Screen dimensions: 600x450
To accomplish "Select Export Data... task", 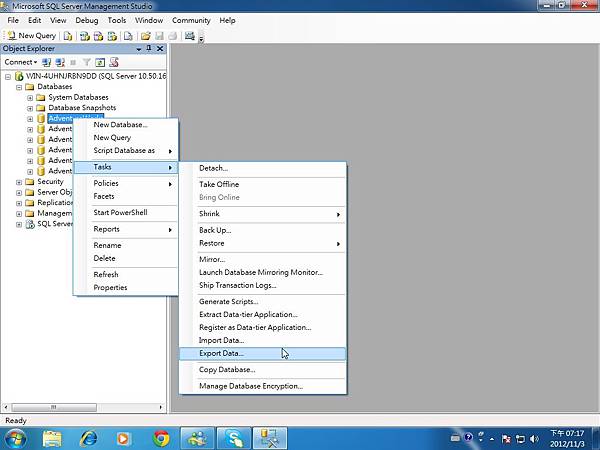I will (x=262, y=354).
